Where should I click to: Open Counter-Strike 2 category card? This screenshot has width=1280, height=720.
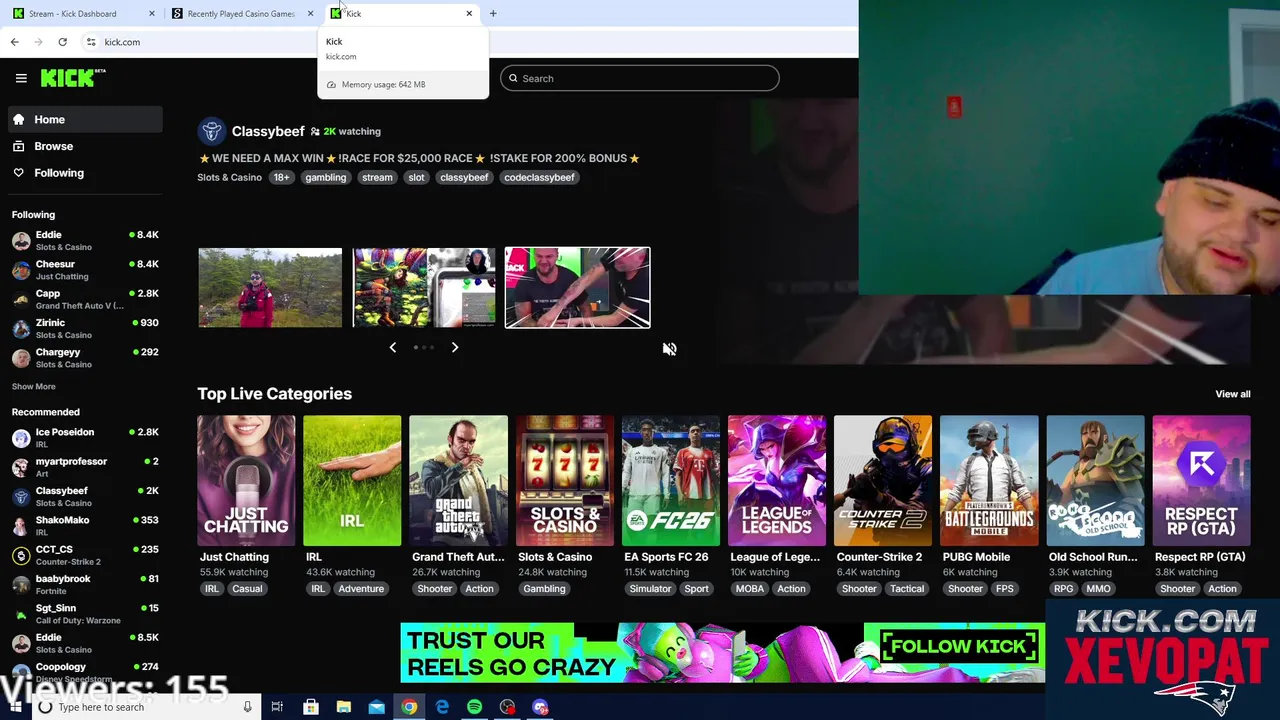[883, 480]
